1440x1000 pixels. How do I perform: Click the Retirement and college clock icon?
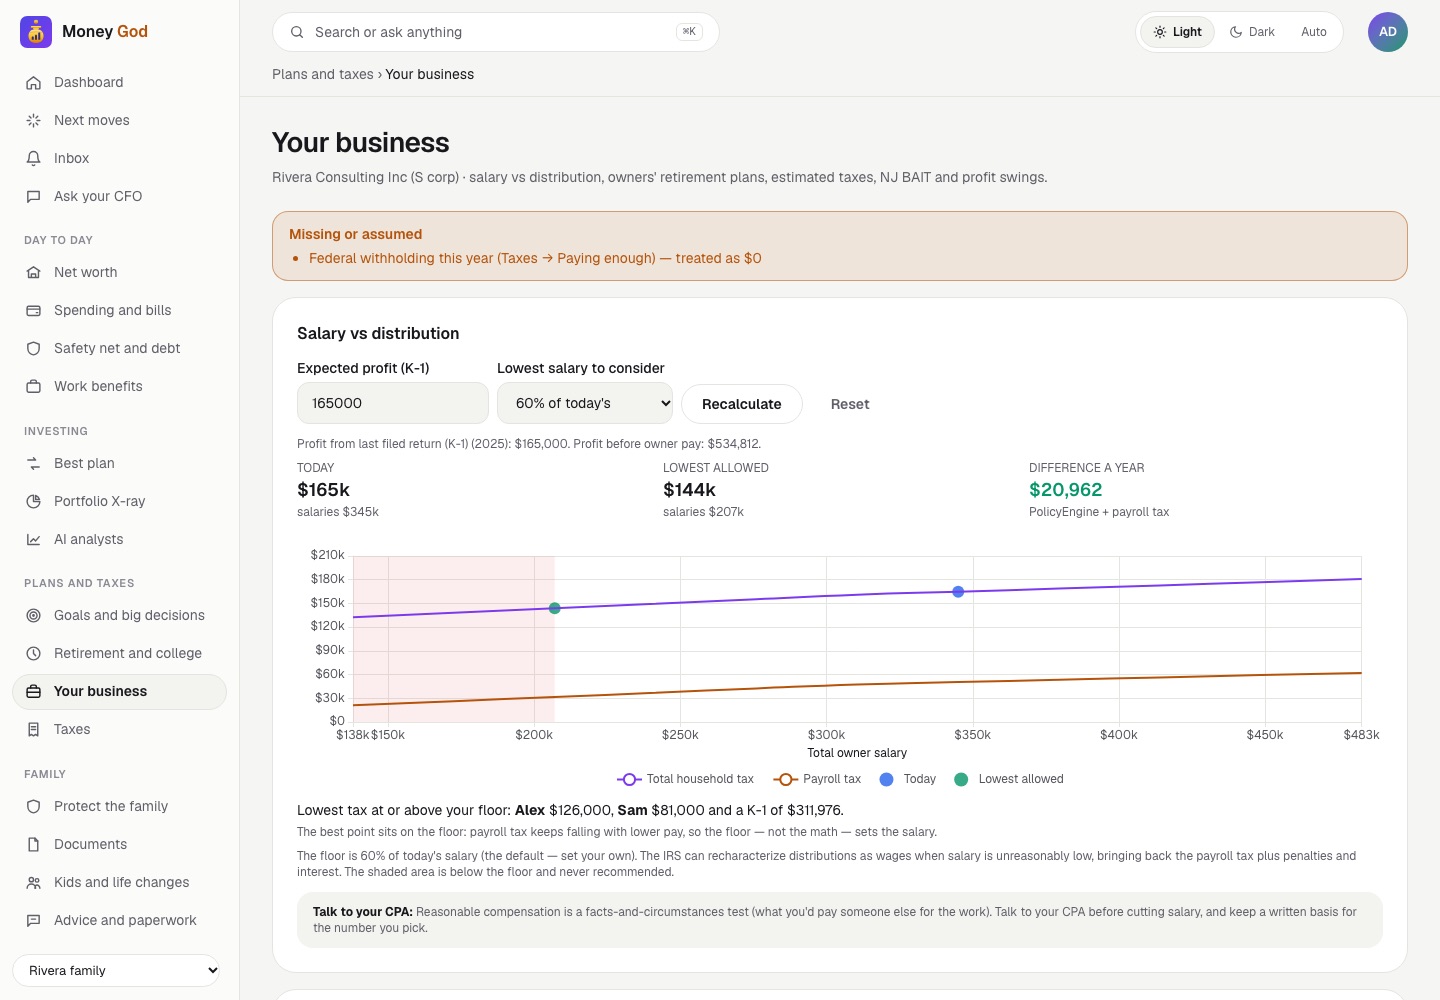(x=33, y=653)
